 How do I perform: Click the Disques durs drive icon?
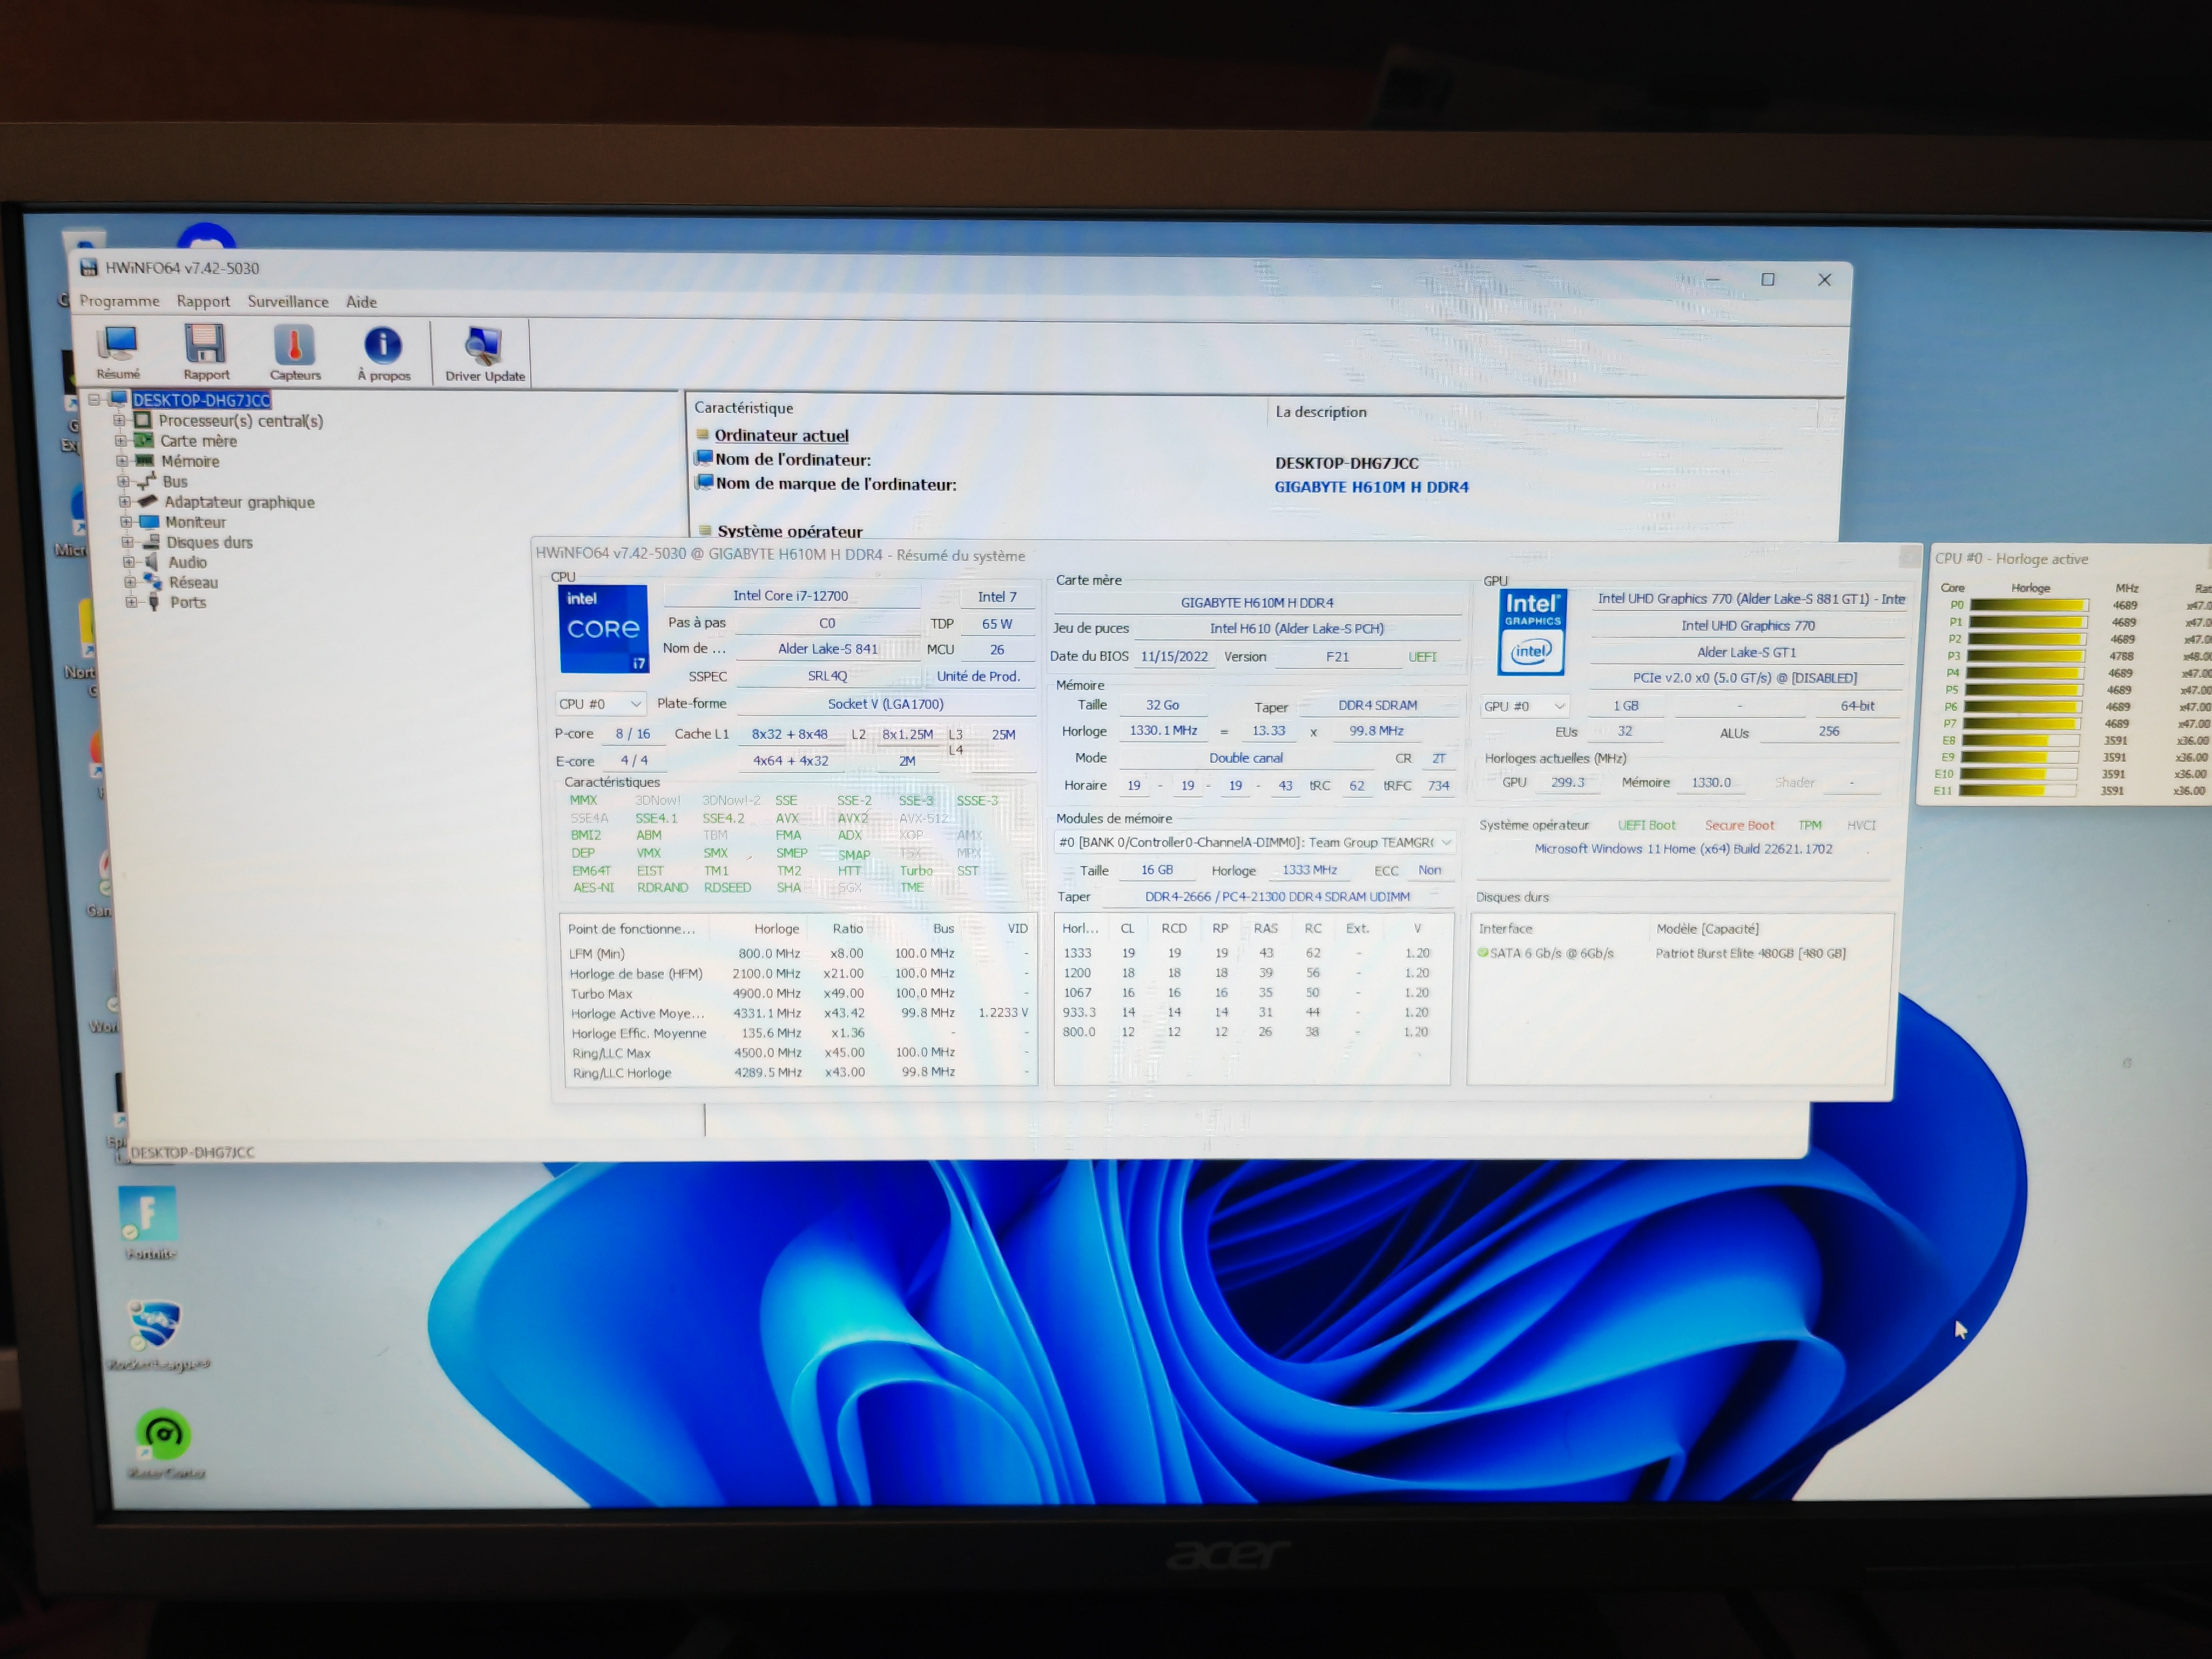tap(151, 542)
